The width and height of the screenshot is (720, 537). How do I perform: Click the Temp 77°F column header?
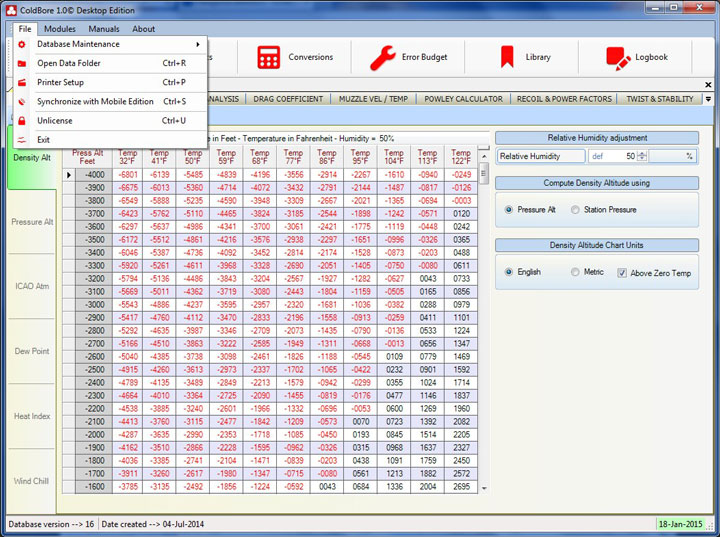click(293, 157)
